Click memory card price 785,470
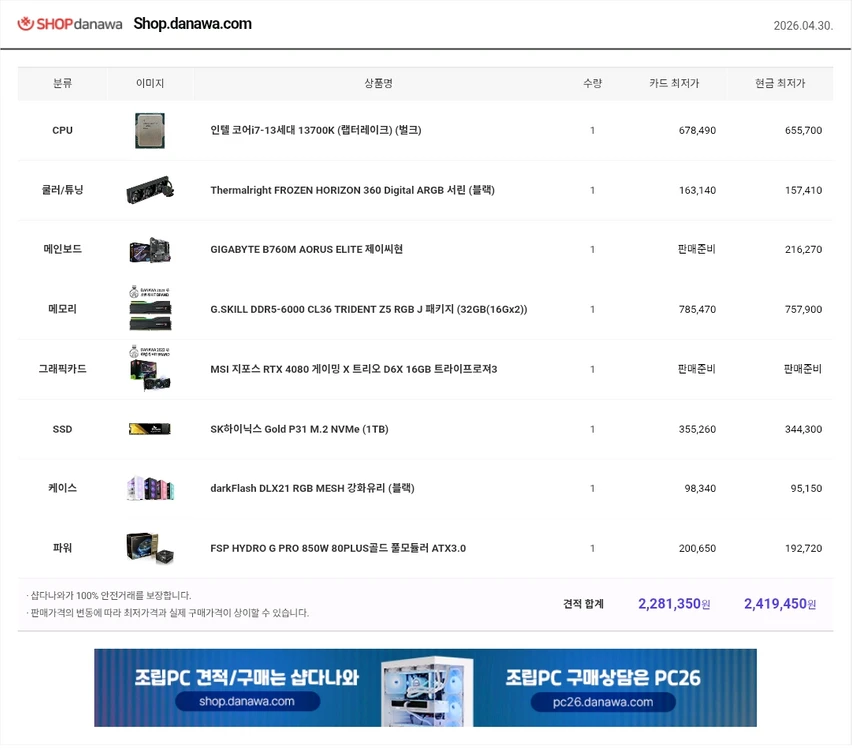Viewport: 852px width, 750px height. (697, 309)
